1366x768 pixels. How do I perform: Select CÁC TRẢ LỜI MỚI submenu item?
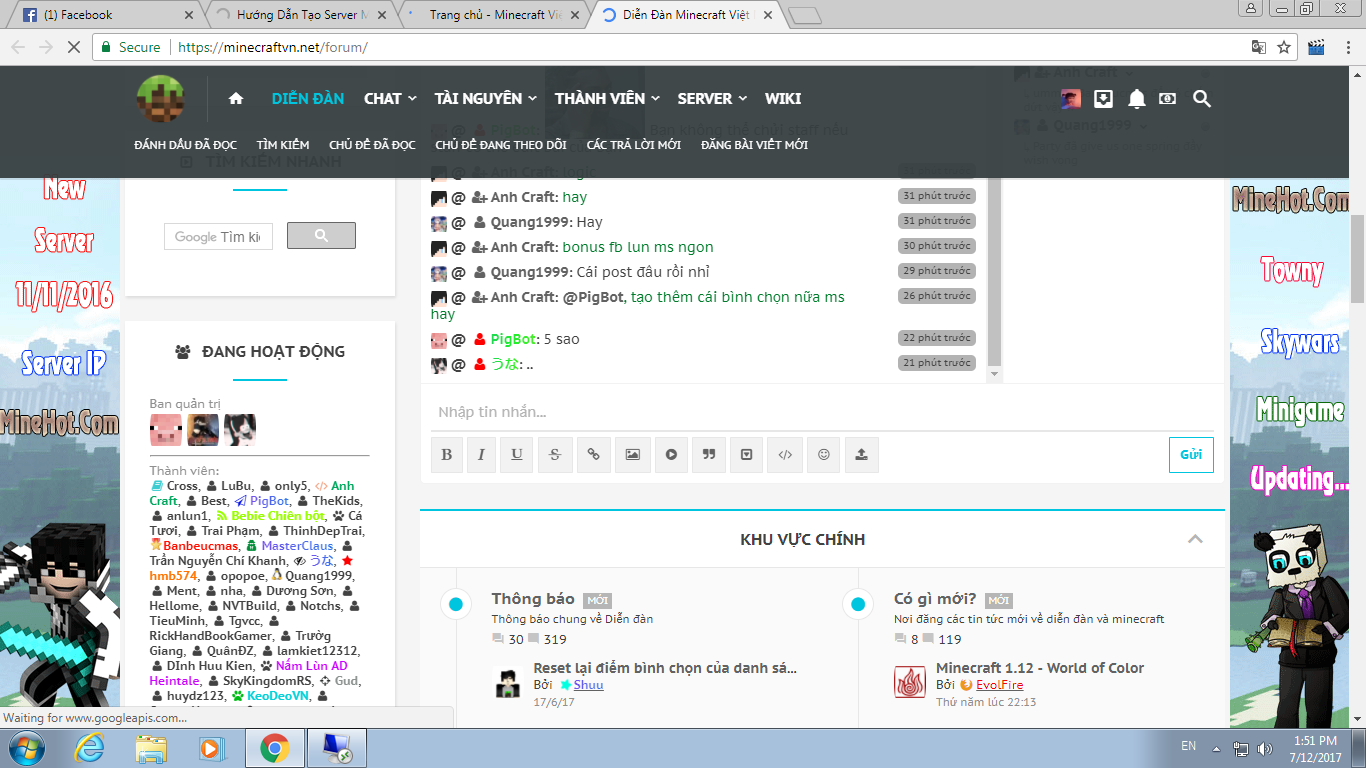point(634,145)
